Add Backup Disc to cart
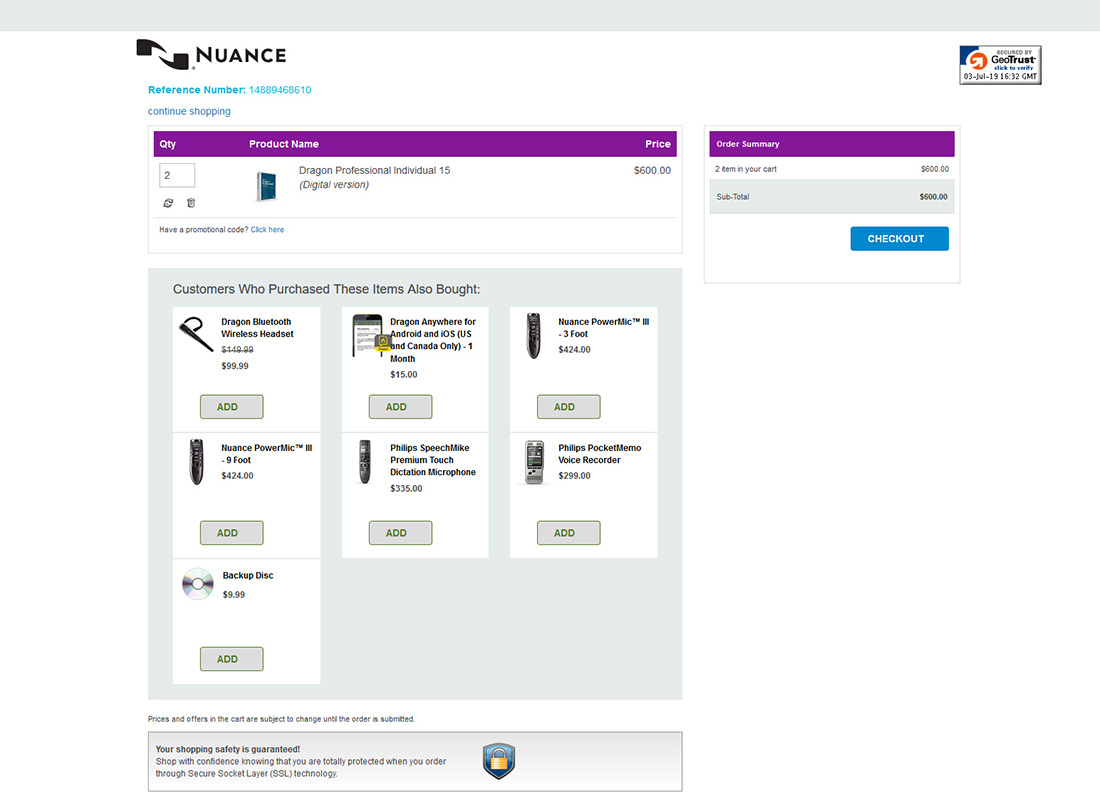 tap(232, 659)
